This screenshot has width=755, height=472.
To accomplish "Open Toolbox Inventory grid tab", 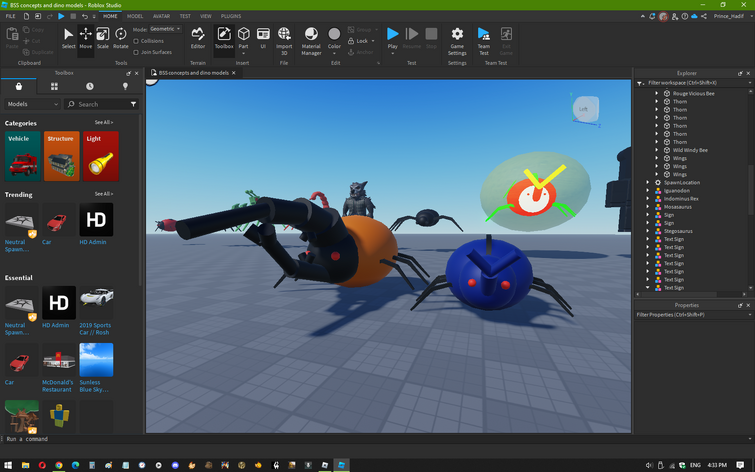I will coord(54,86).
